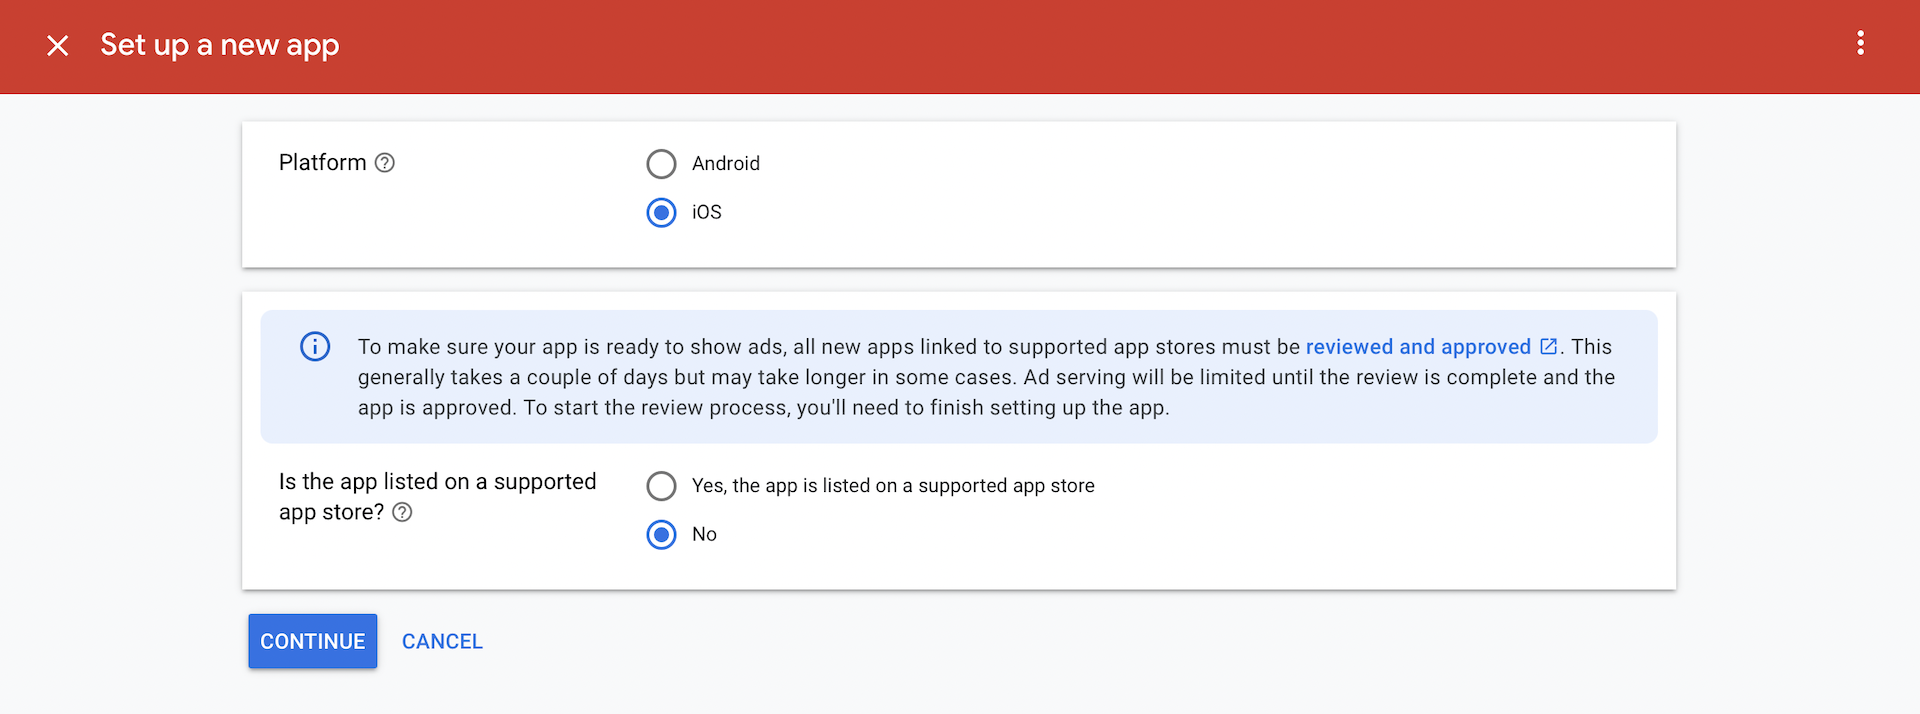Click the 'Android' option label text
The height and width of the screenshot is (714, 1920).
click(x=725, y=164)
